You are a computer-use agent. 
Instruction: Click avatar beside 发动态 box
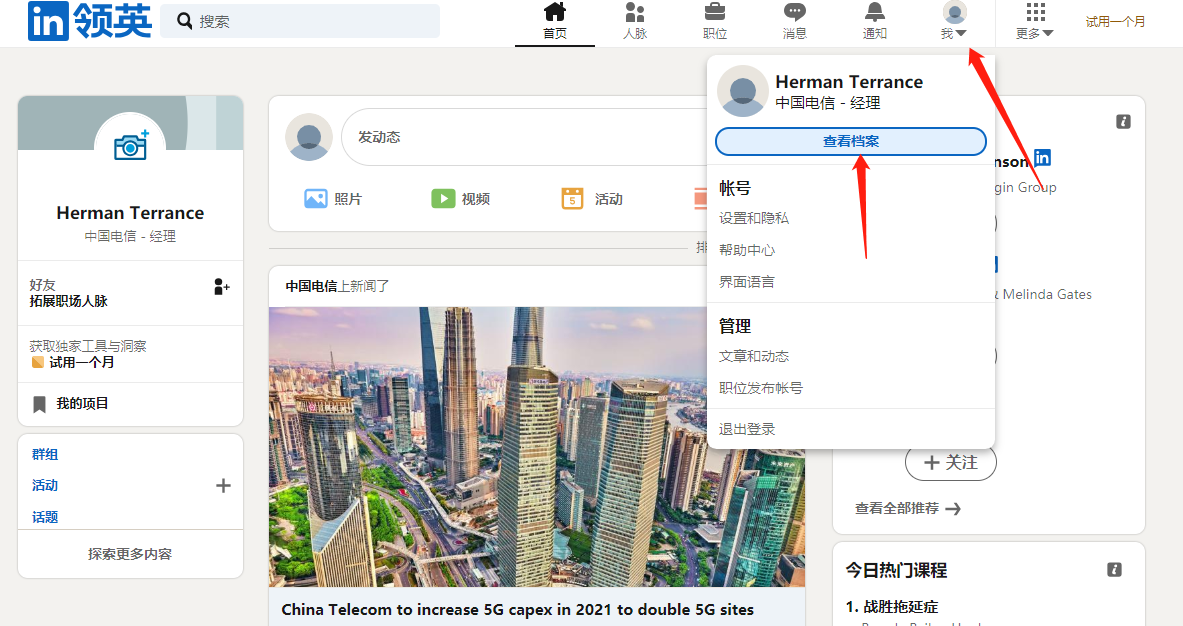(x=309, y=137)
